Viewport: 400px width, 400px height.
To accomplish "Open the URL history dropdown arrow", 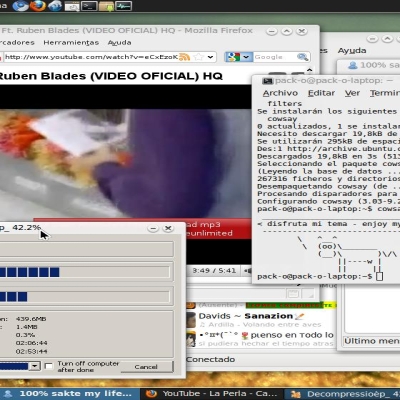I will pos(210,57).
